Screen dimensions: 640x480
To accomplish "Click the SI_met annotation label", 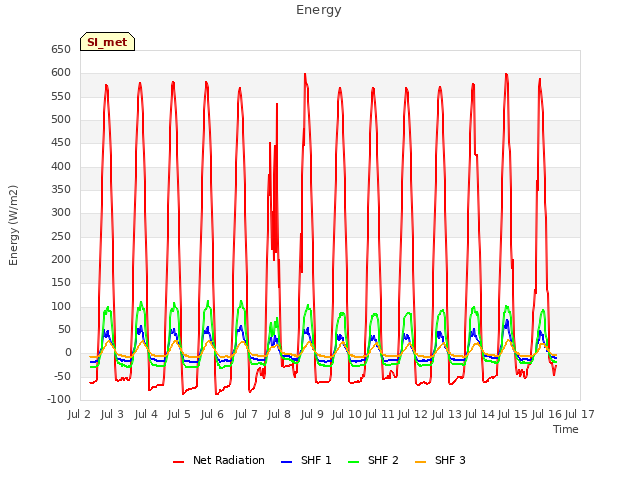I will coord(107,42).
